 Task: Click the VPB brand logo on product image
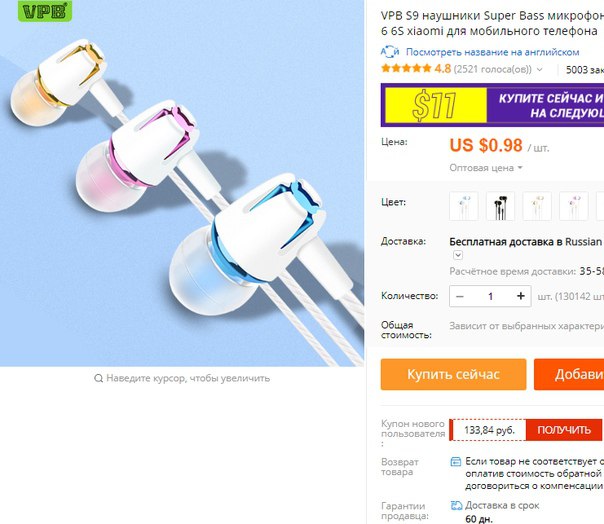pyautogui.click(x=45, y=11)
